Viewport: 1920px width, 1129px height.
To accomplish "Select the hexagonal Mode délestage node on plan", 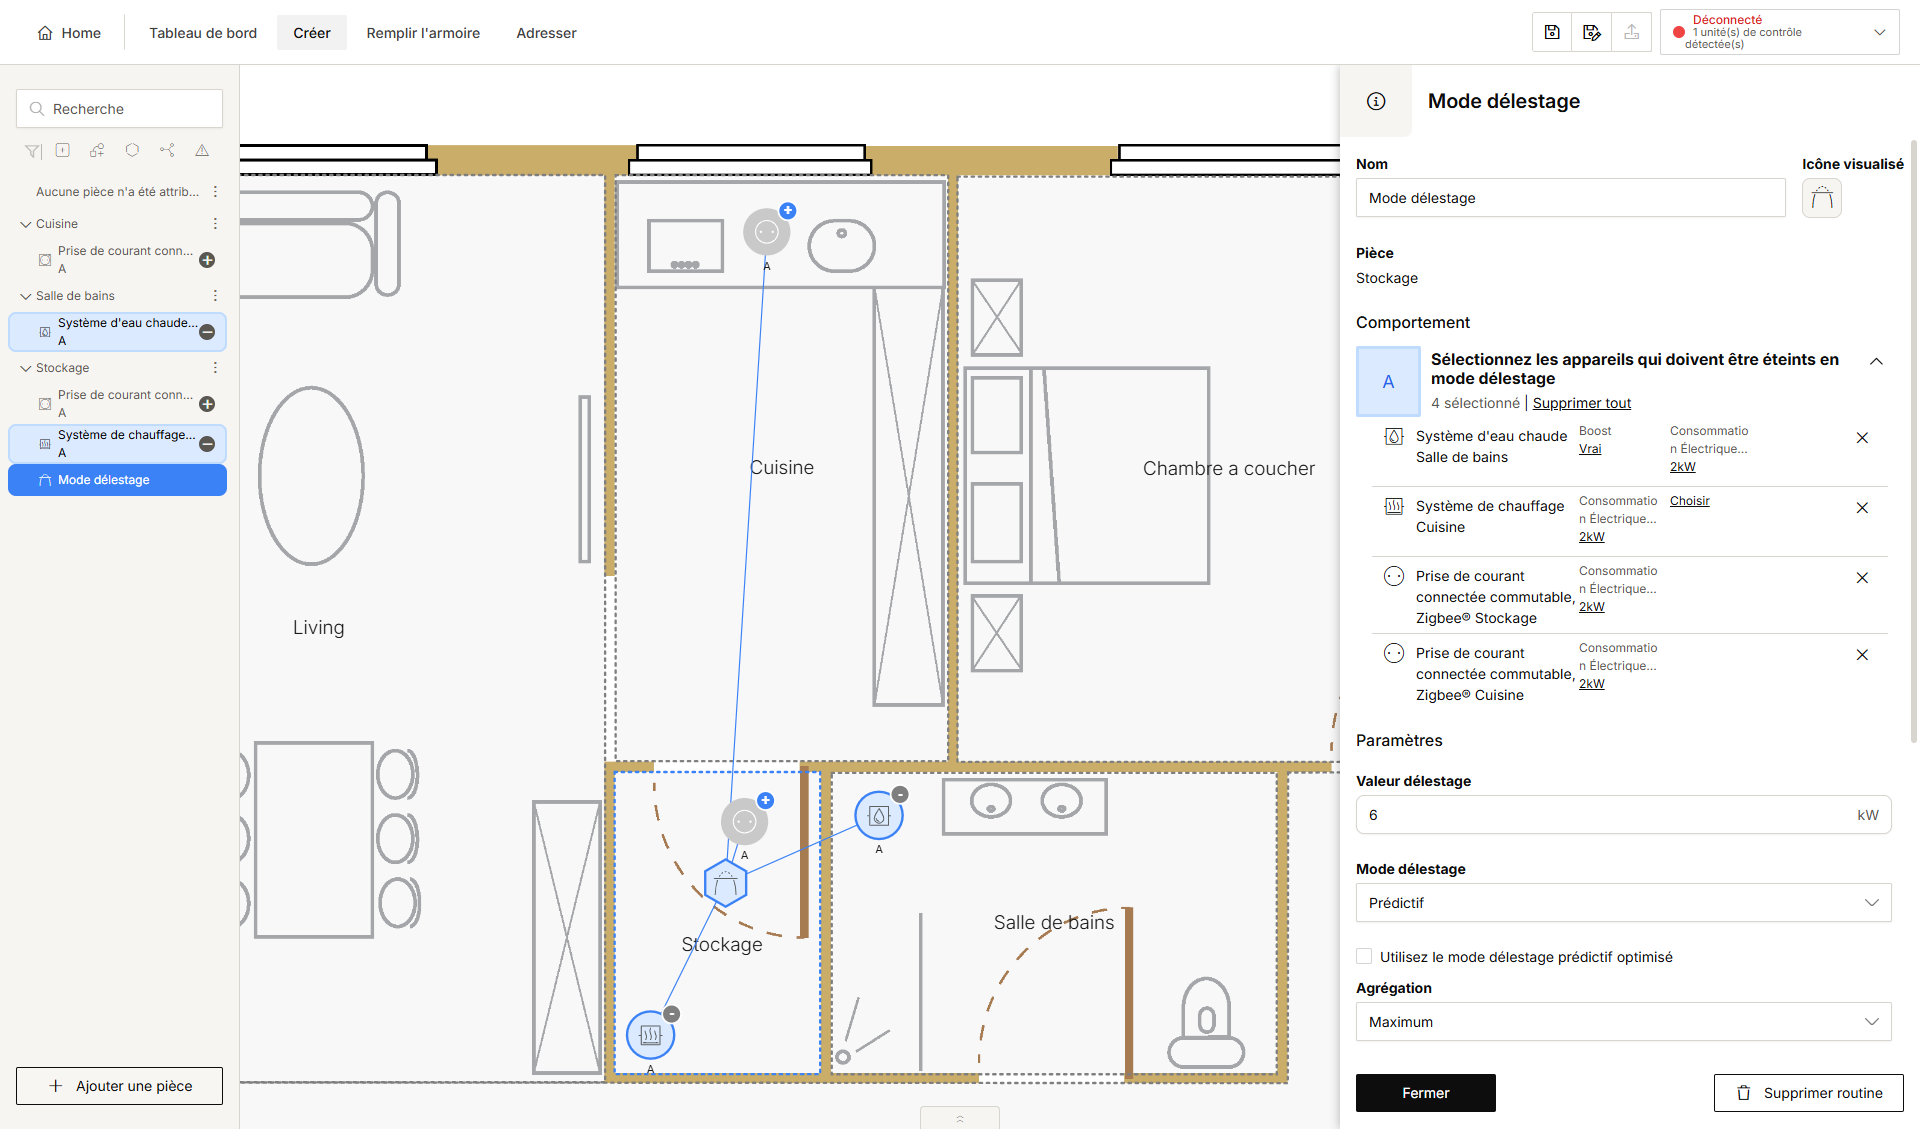I will pyautogui.click(x=725, y=883).
